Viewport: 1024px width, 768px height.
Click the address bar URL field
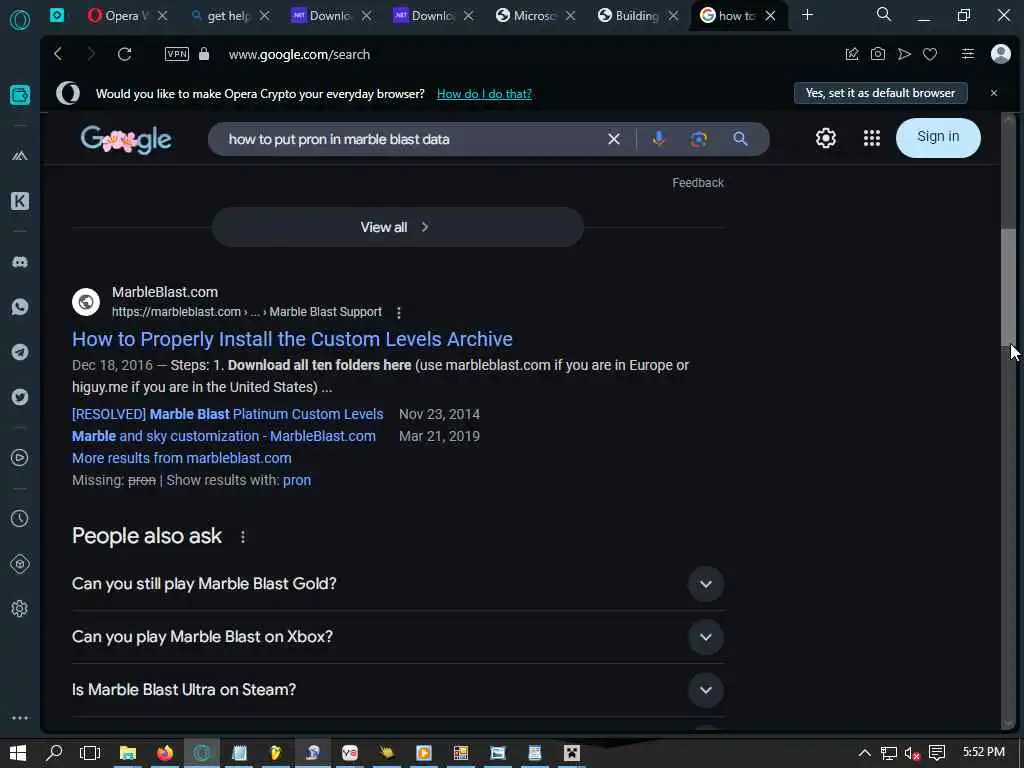tap(299, 54)
